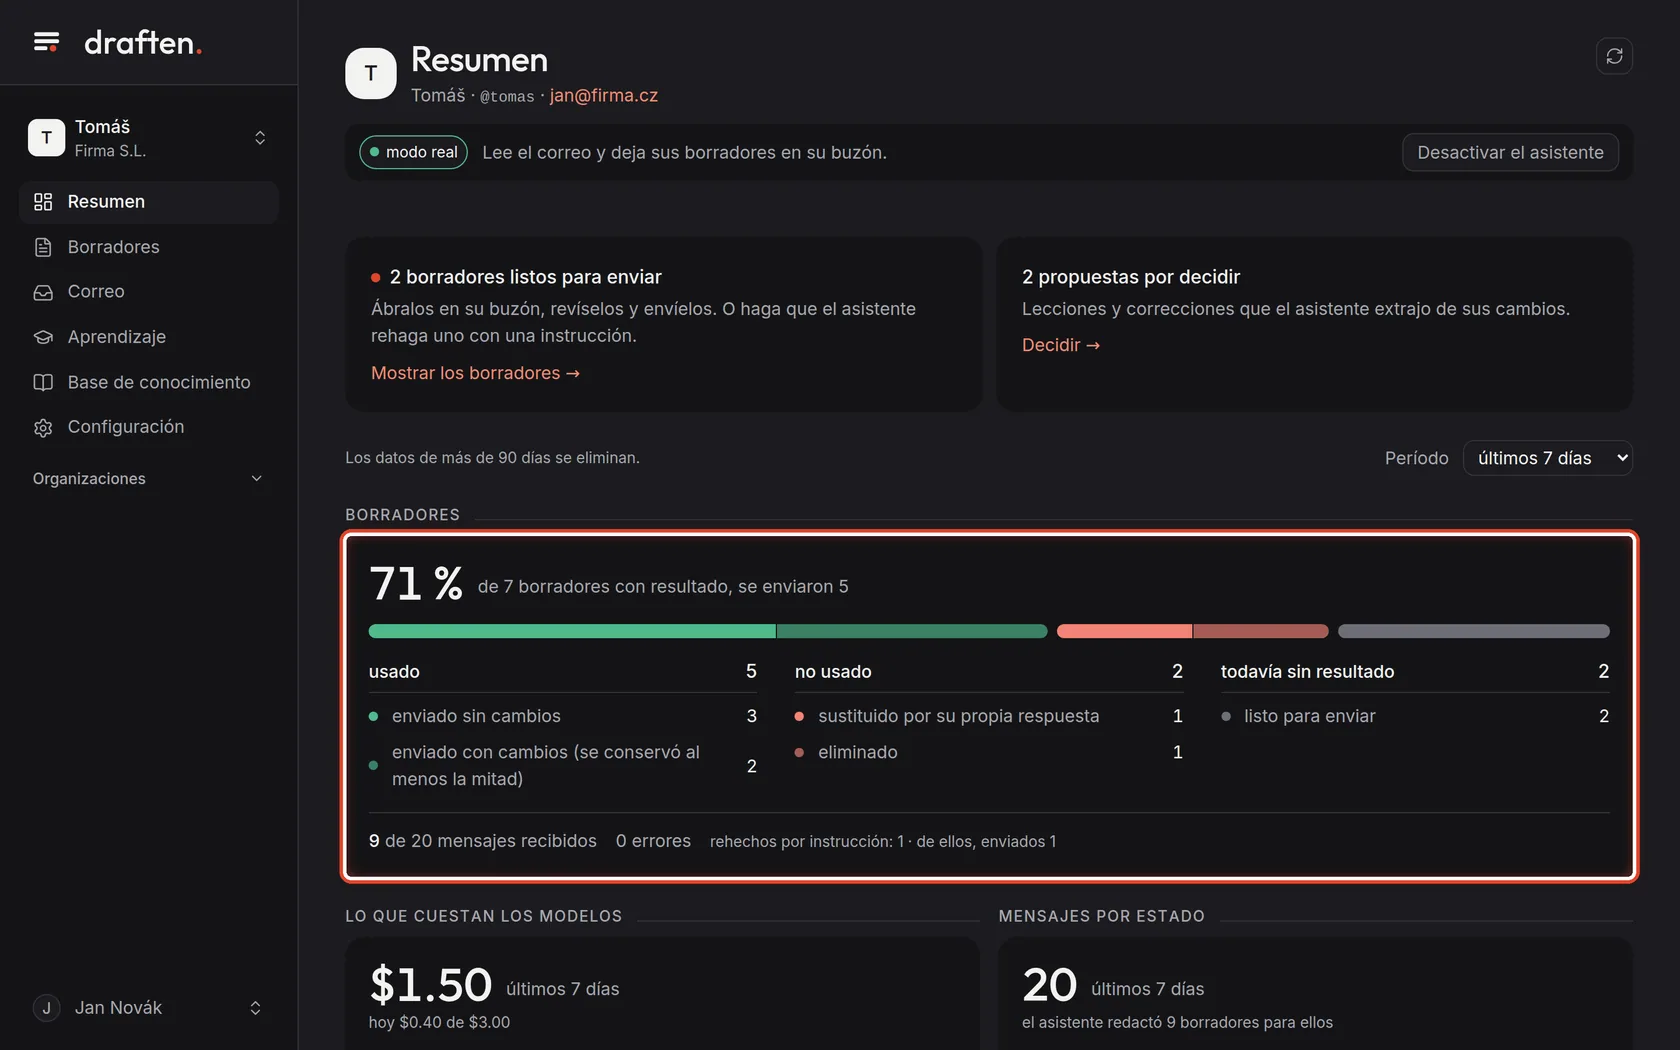Screen dimensions: 1680x1050
Task: Click the jan@firma.cz email link
Action: 604,96
